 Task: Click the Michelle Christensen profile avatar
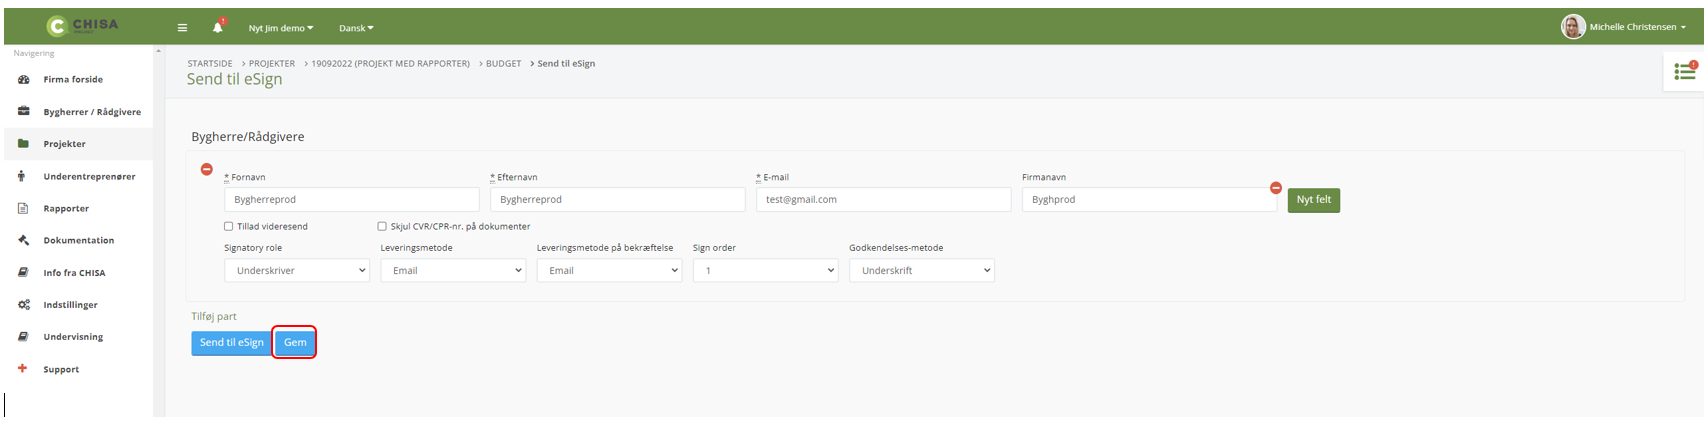tap(1573, 27)
